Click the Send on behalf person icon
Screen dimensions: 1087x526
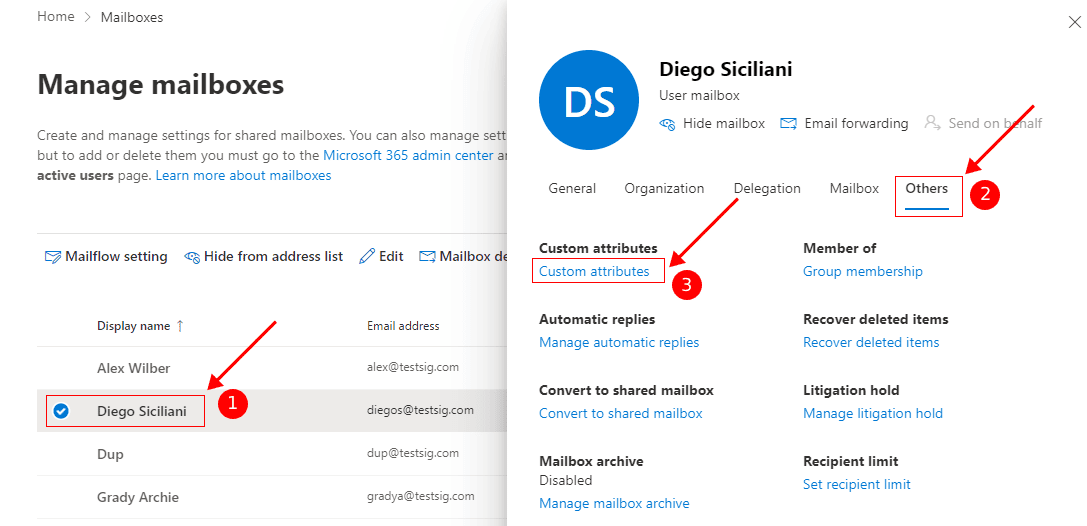pos(932,123)
